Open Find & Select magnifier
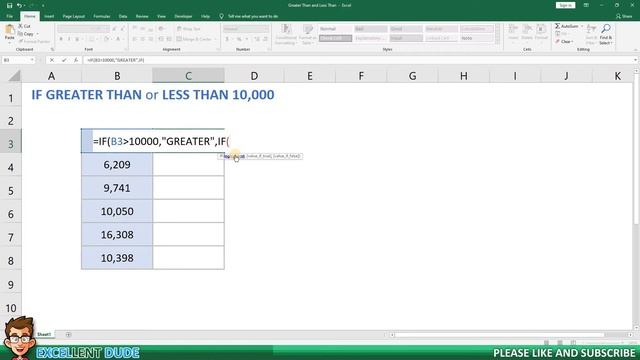The width and height of the screenshot is (640, 360). (606, 29)
